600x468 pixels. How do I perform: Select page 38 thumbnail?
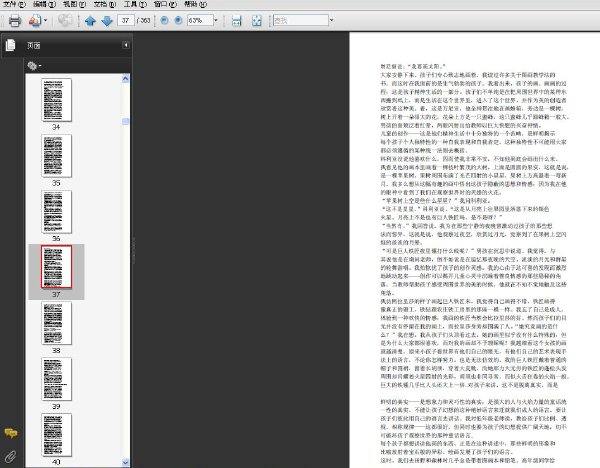[56, 323]
